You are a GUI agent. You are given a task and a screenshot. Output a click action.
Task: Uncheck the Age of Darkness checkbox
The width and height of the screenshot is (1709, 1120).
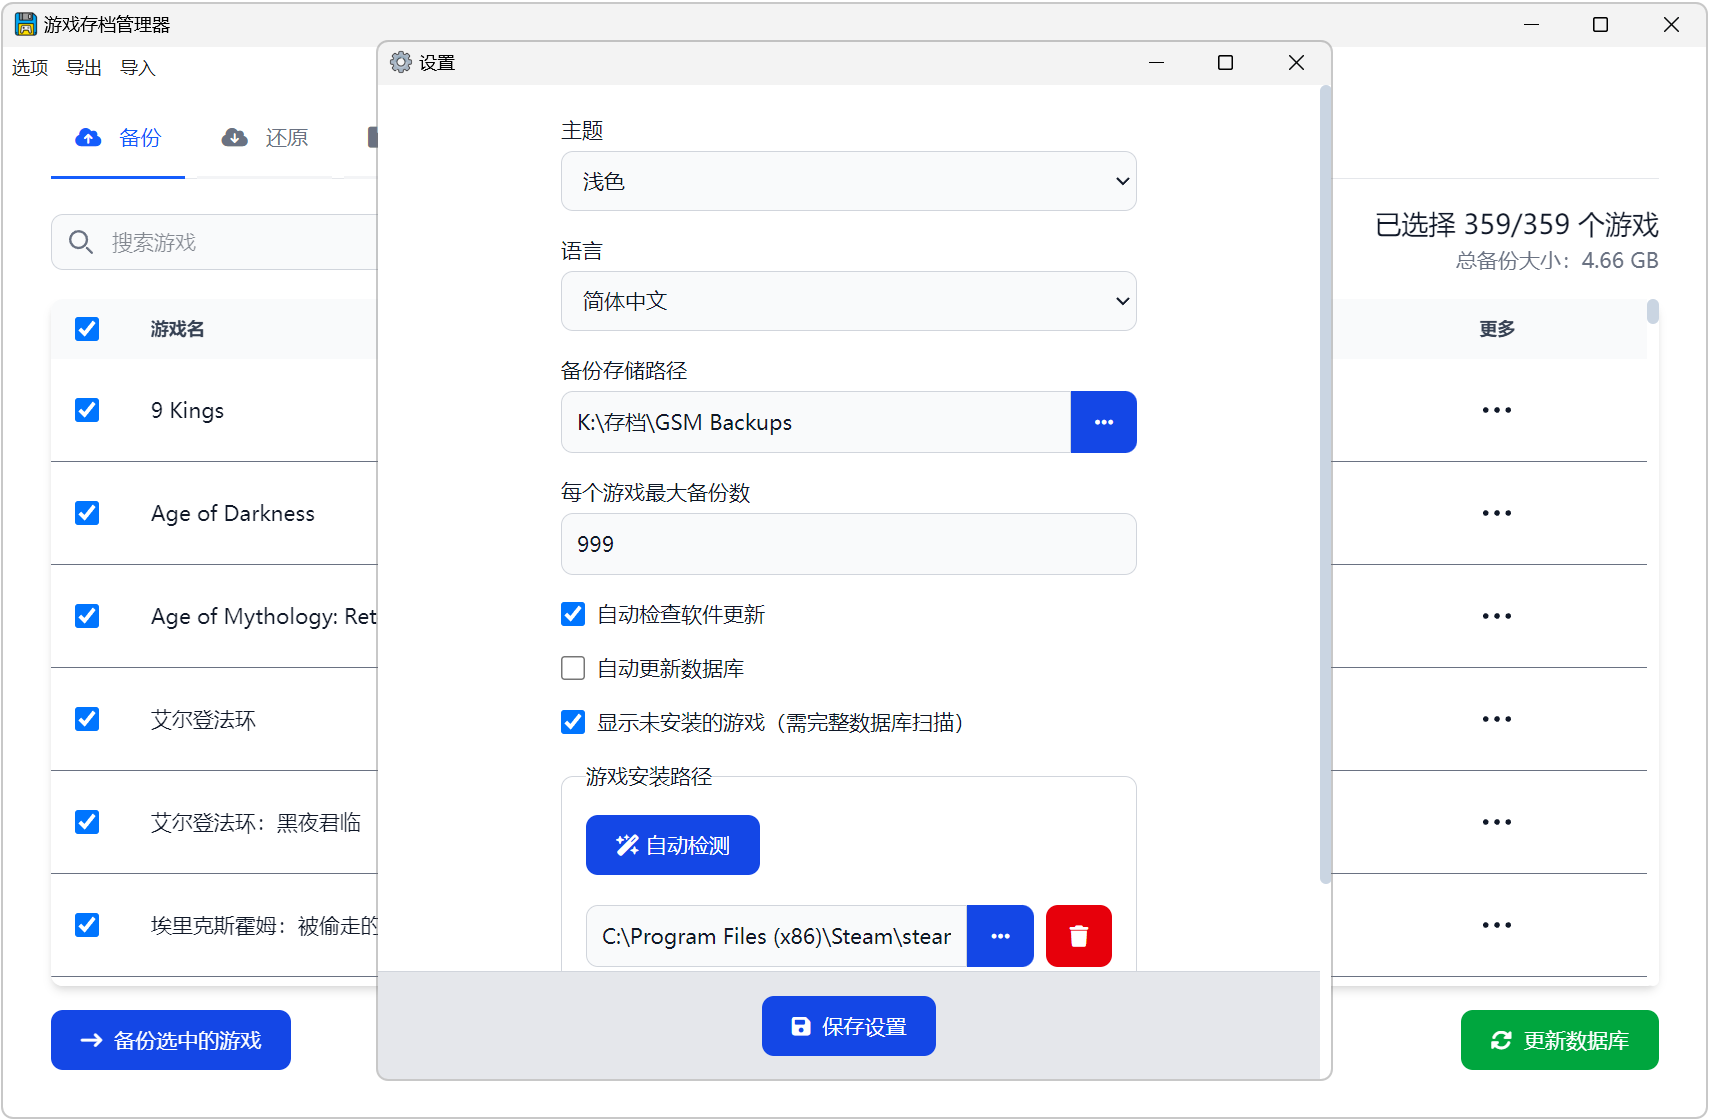pyautogui.click(x=87, y=513)
